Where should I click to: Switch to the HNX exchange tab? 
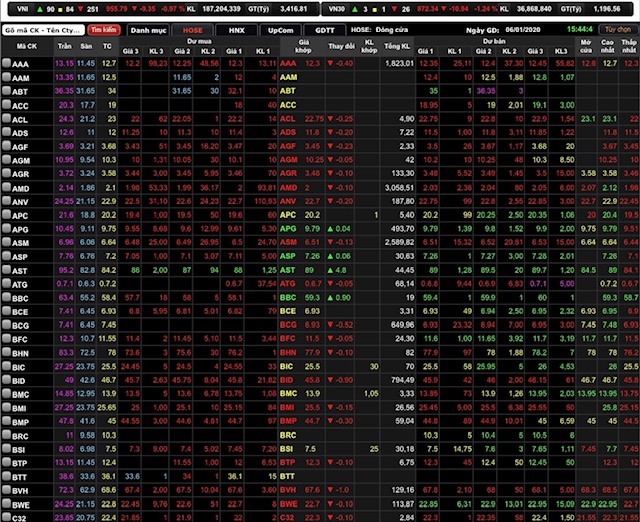(235, 30)
